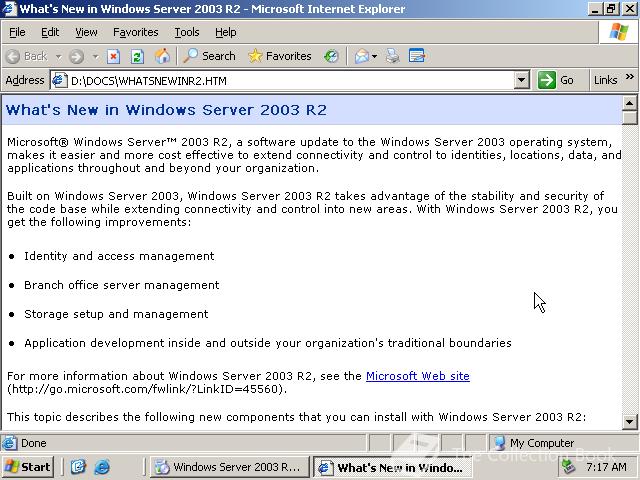Click the Show Desktop quick launch icon
Image resolution: width=640 pixels, height=480 pixels.
point(78,467)
